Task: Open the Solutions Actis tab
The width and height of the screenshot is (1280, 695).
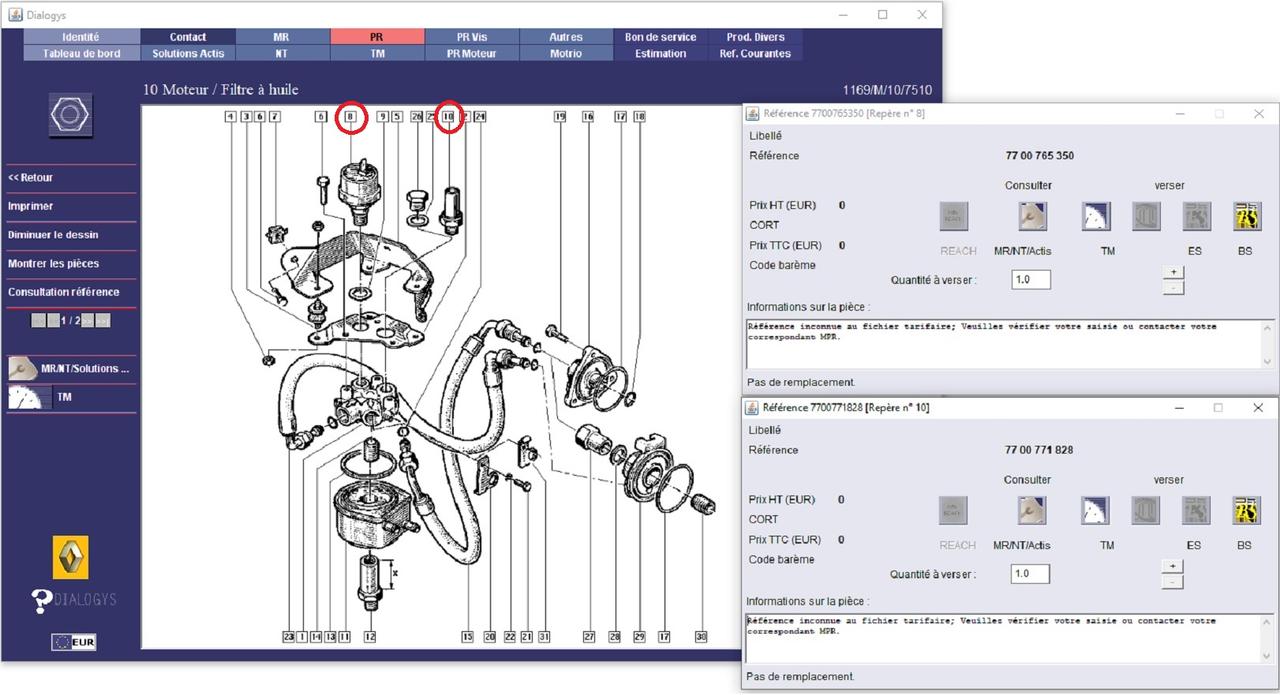Action: pyautogui.click(x=188, y=53)
